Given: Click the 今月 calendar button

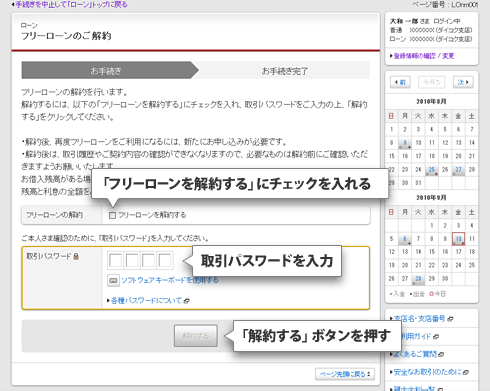Looking at the screenshot, I should coord(432,82).
